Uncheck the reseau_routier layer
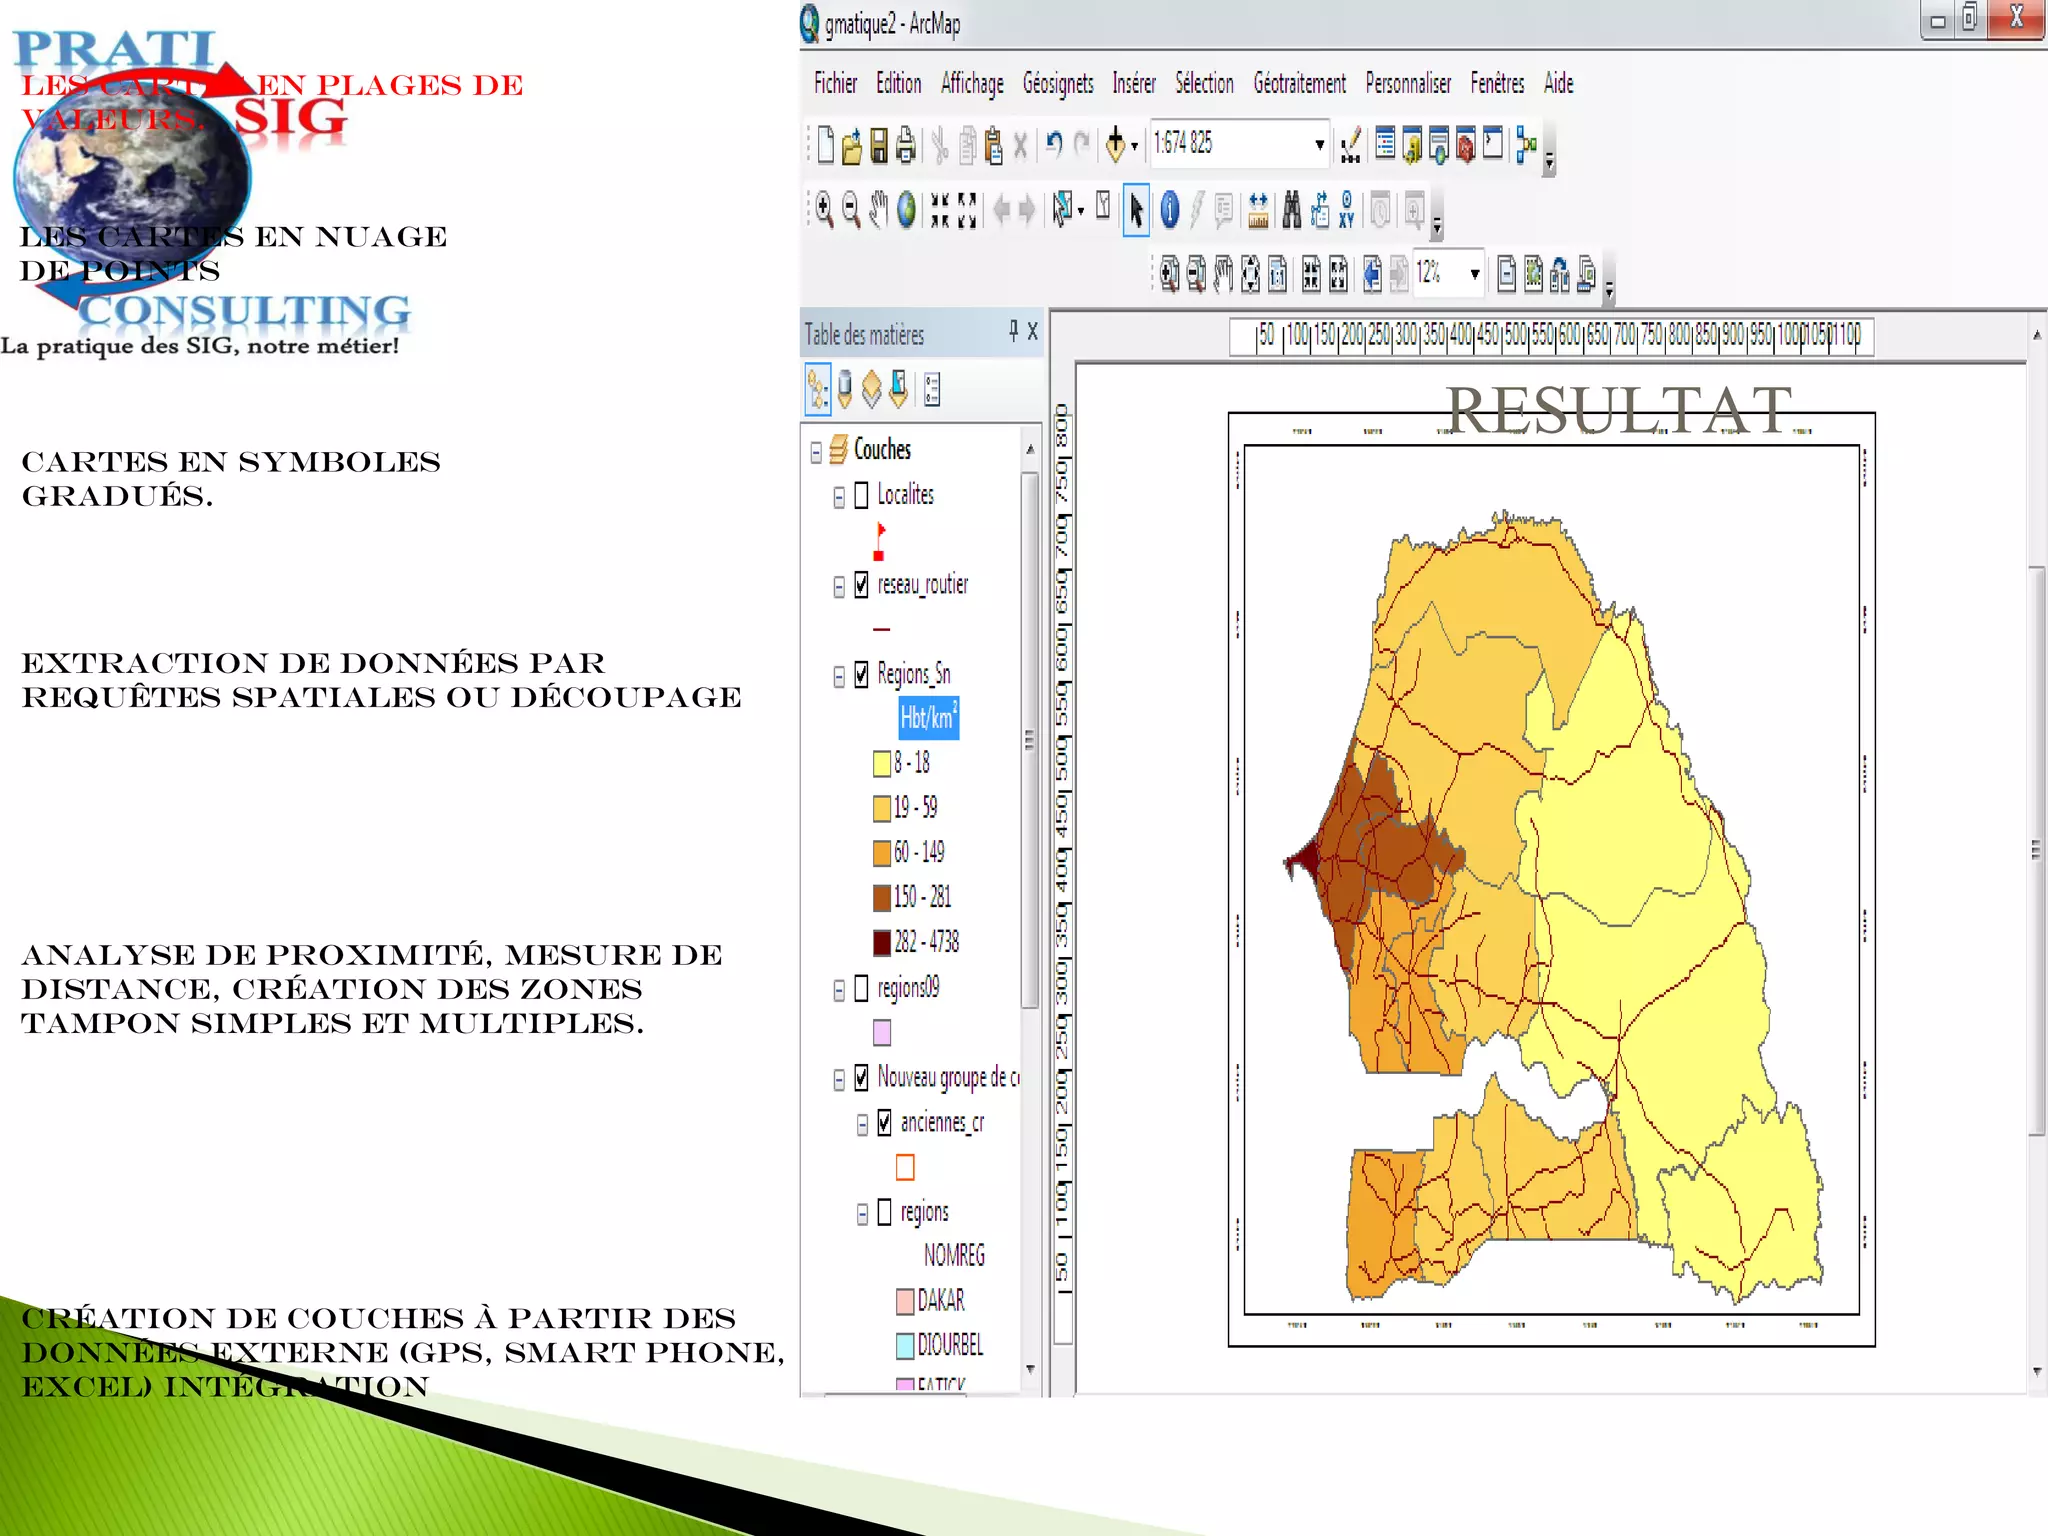2048x1536 pixels. click(861, 585)
